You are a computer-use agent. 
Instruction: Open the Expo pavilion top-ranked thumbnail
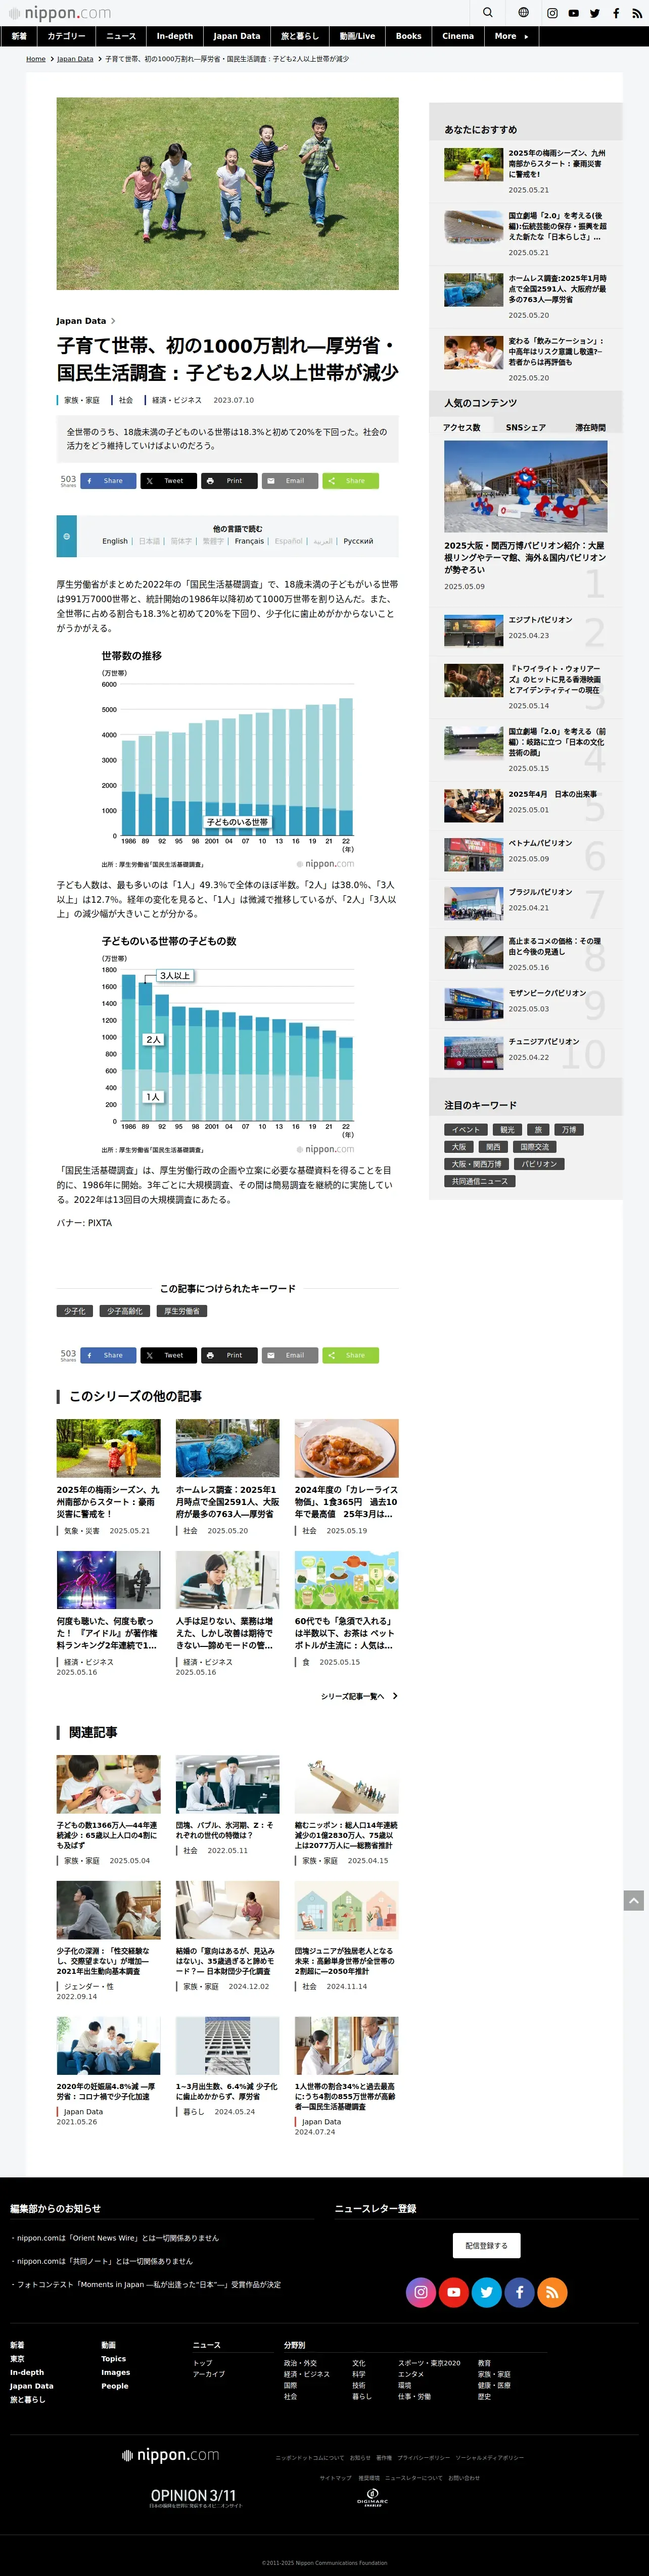click(x=526, y=487)
